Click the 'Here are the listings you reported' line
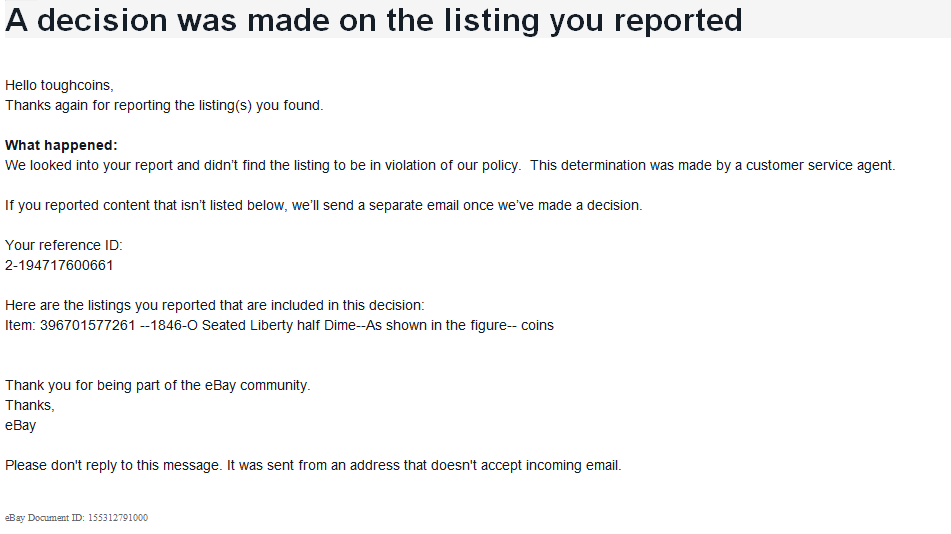This screenshot has width=951, height=534. 215,305
